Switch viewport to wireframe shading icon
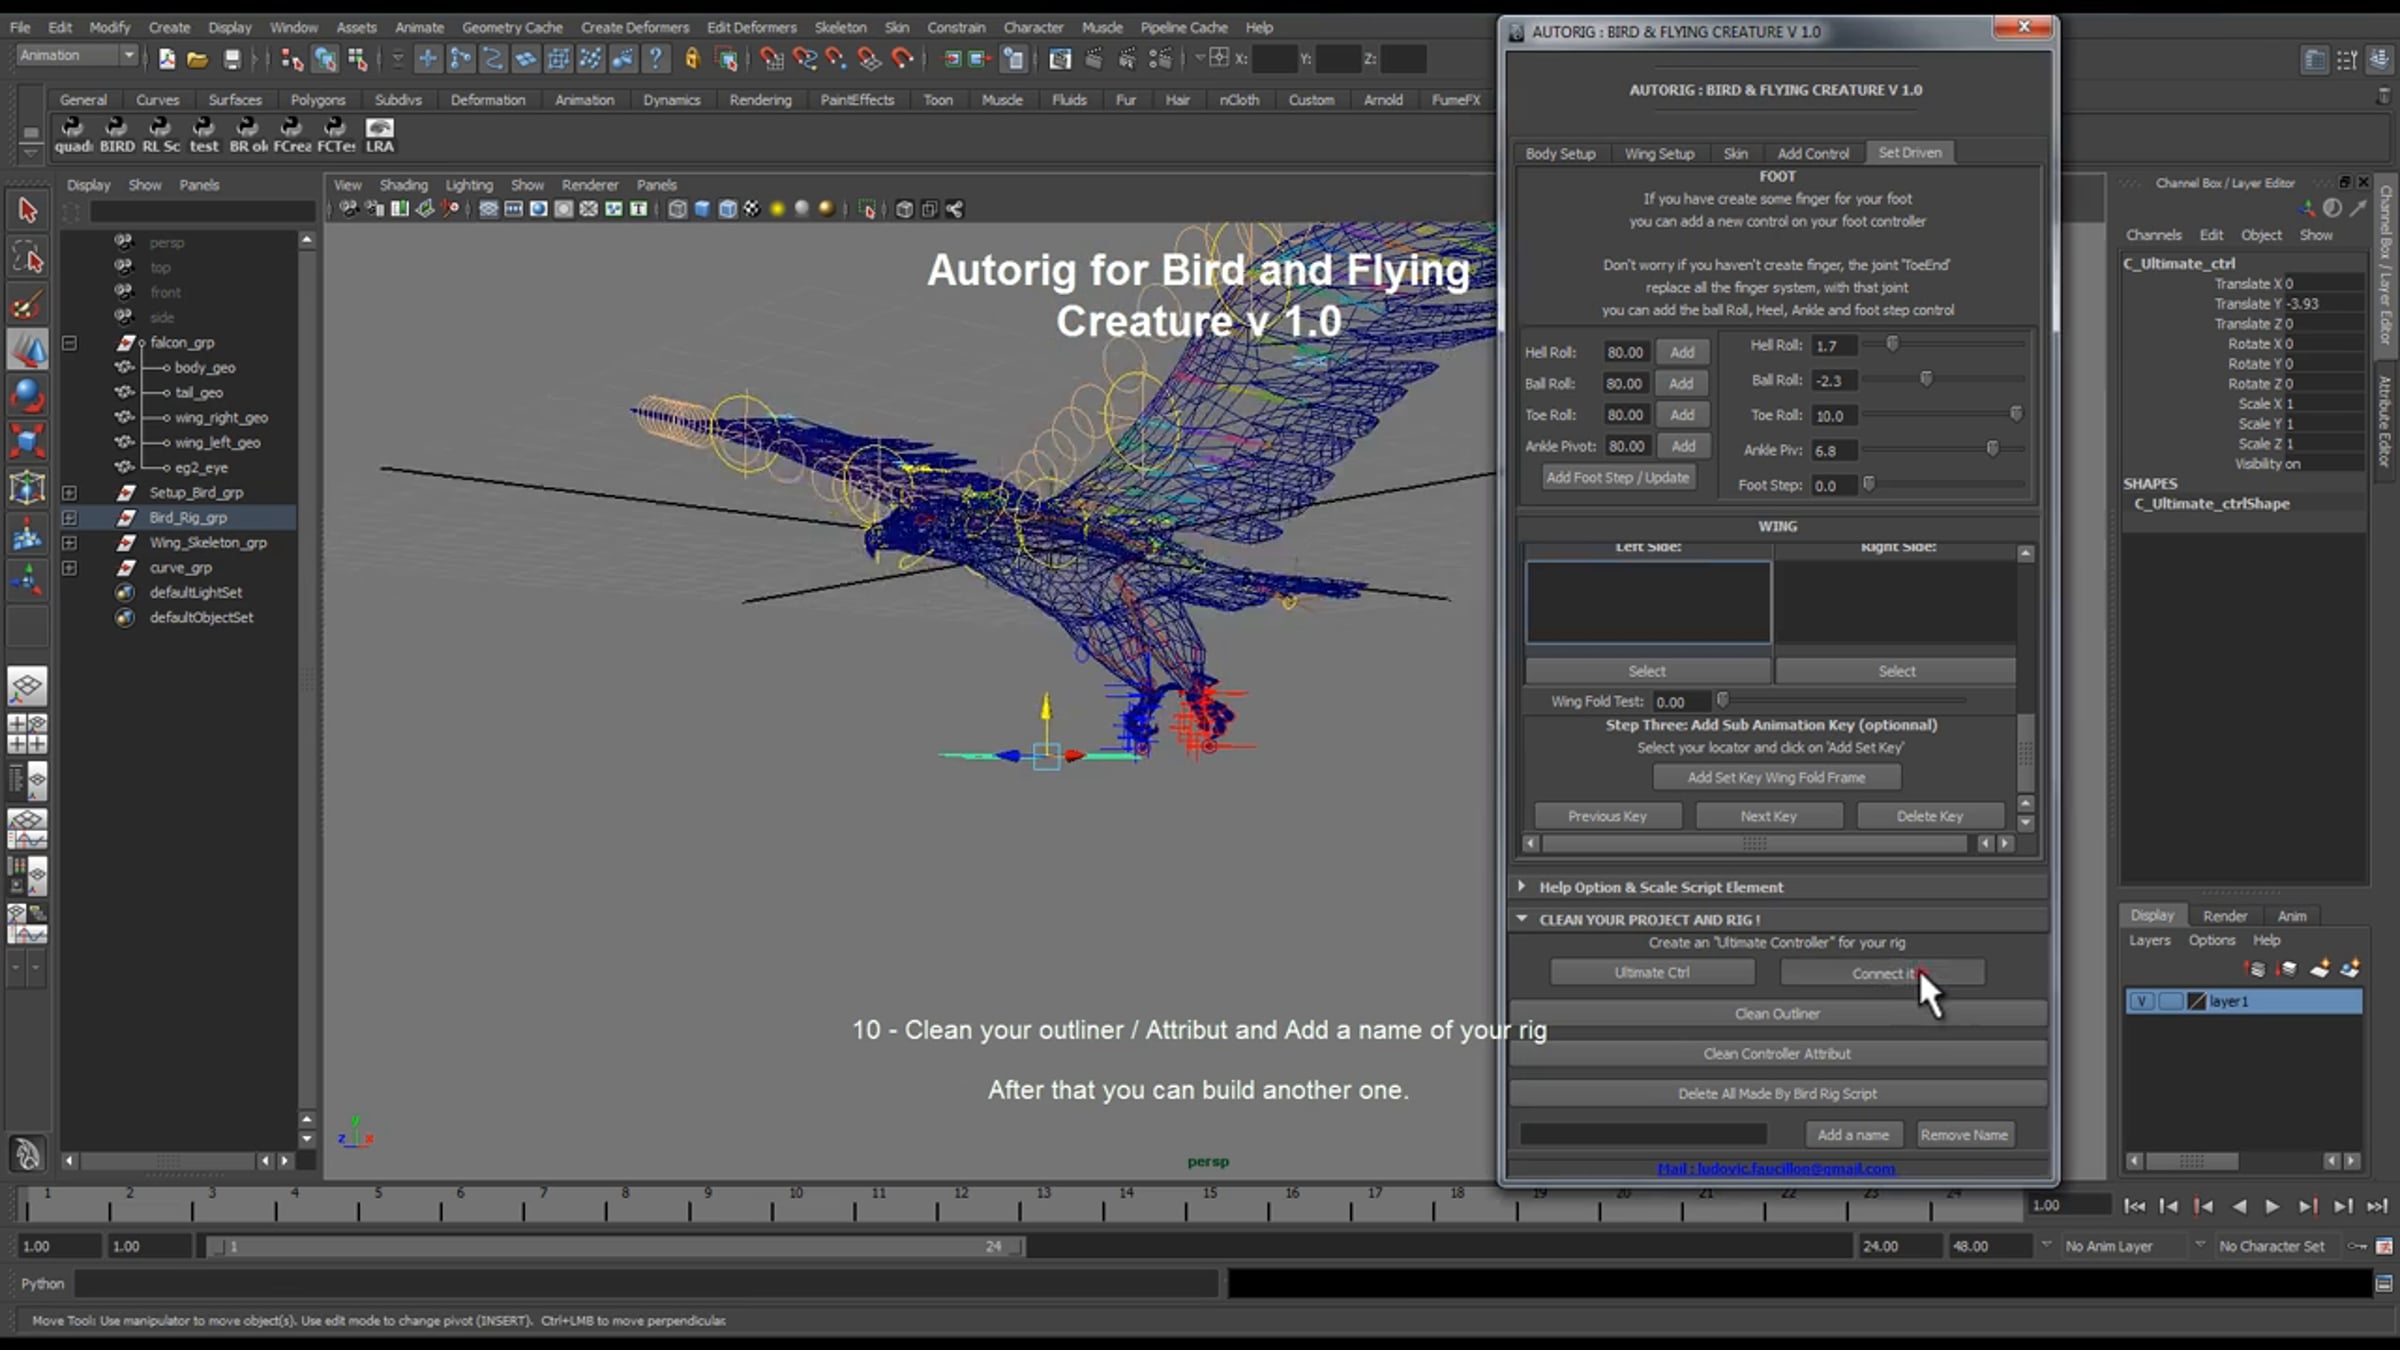 (x=677, y=209)
